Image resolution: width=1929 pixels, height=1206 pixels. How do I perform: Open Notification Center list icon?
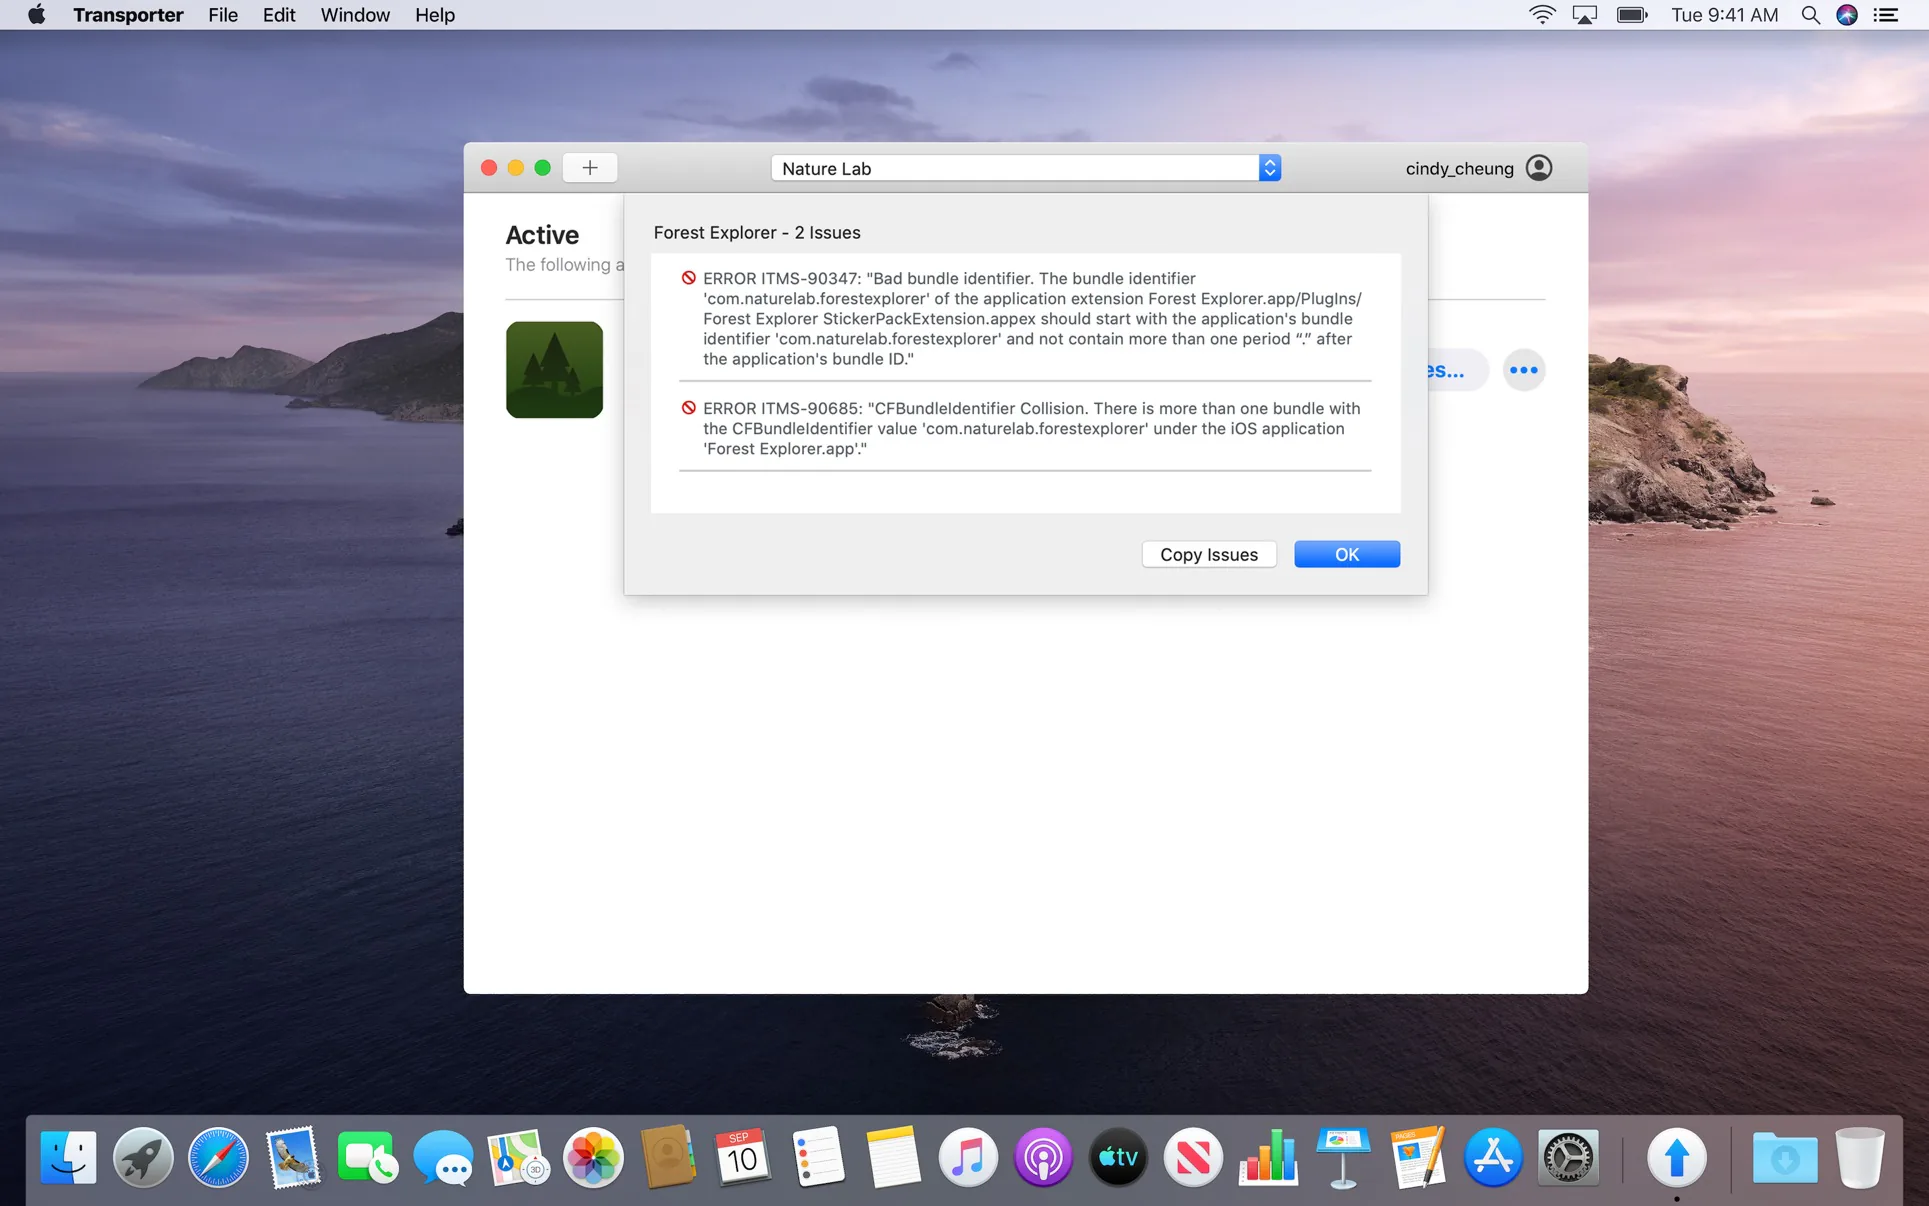point(1885,15)
